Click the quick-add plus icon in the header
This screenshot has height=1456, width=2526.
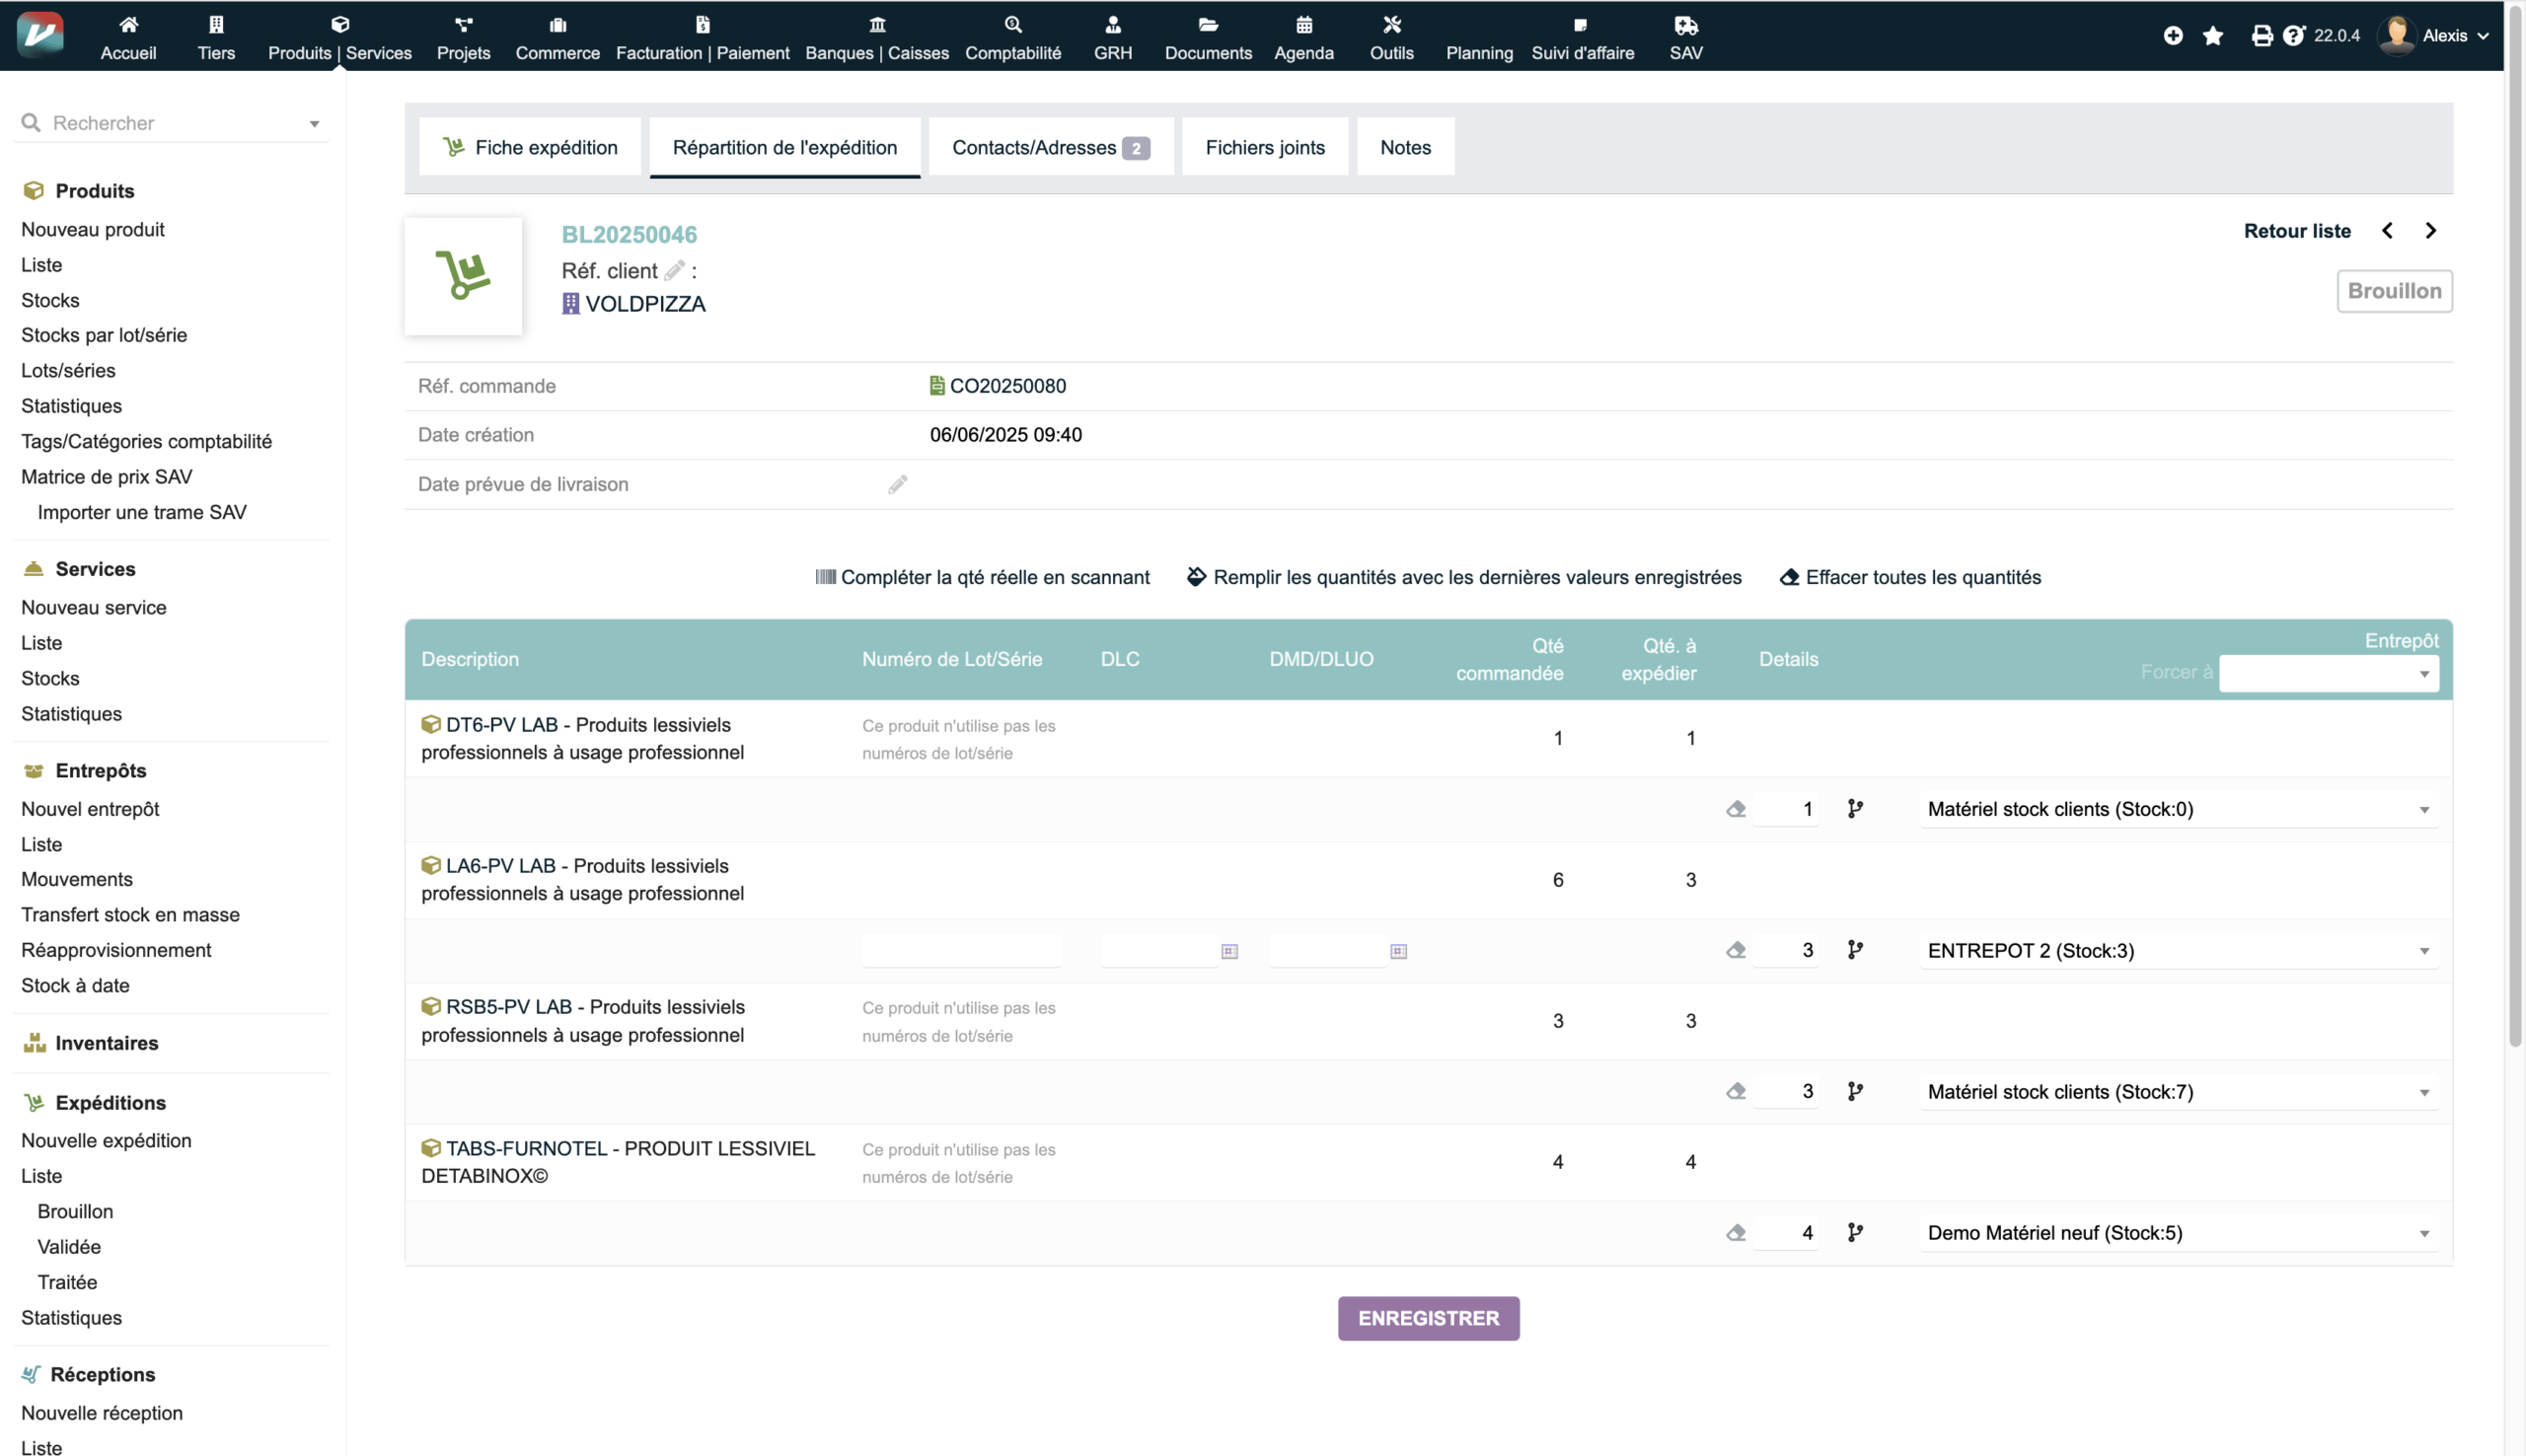(x=2173, y=36)
